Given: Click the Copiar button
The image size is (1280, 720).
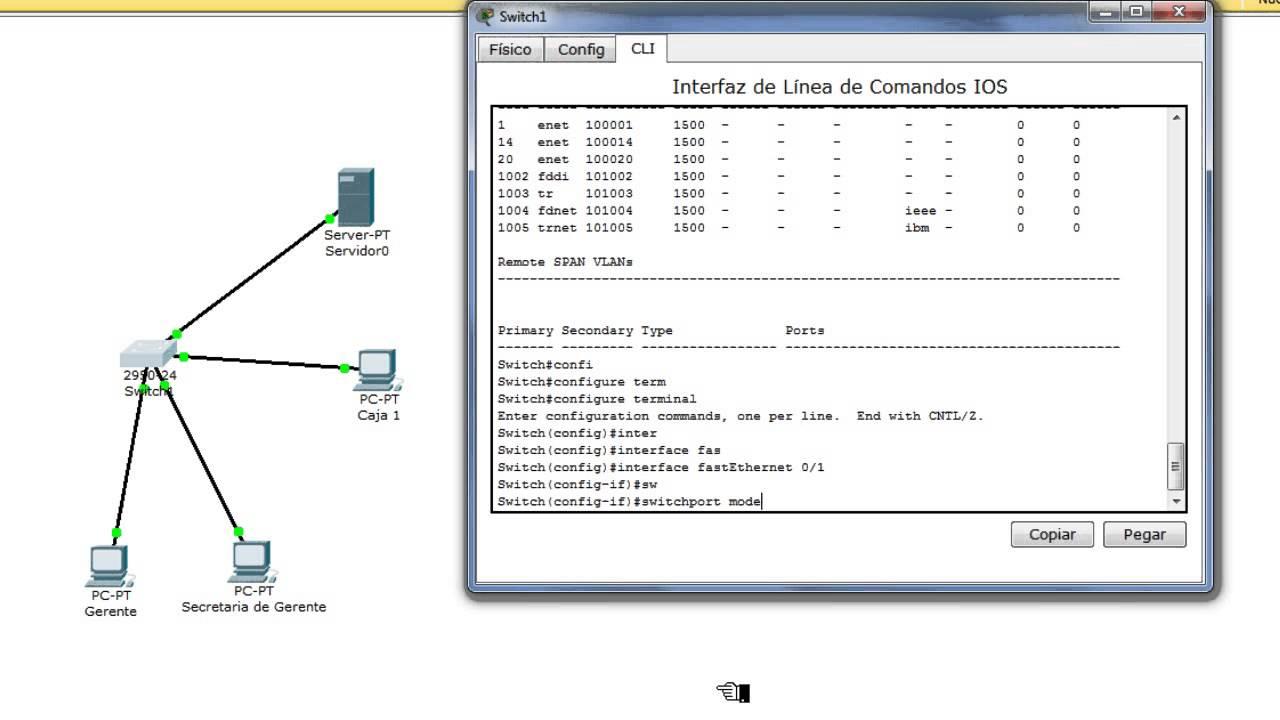Looking at the screenshot, I should click(1051, 534).
